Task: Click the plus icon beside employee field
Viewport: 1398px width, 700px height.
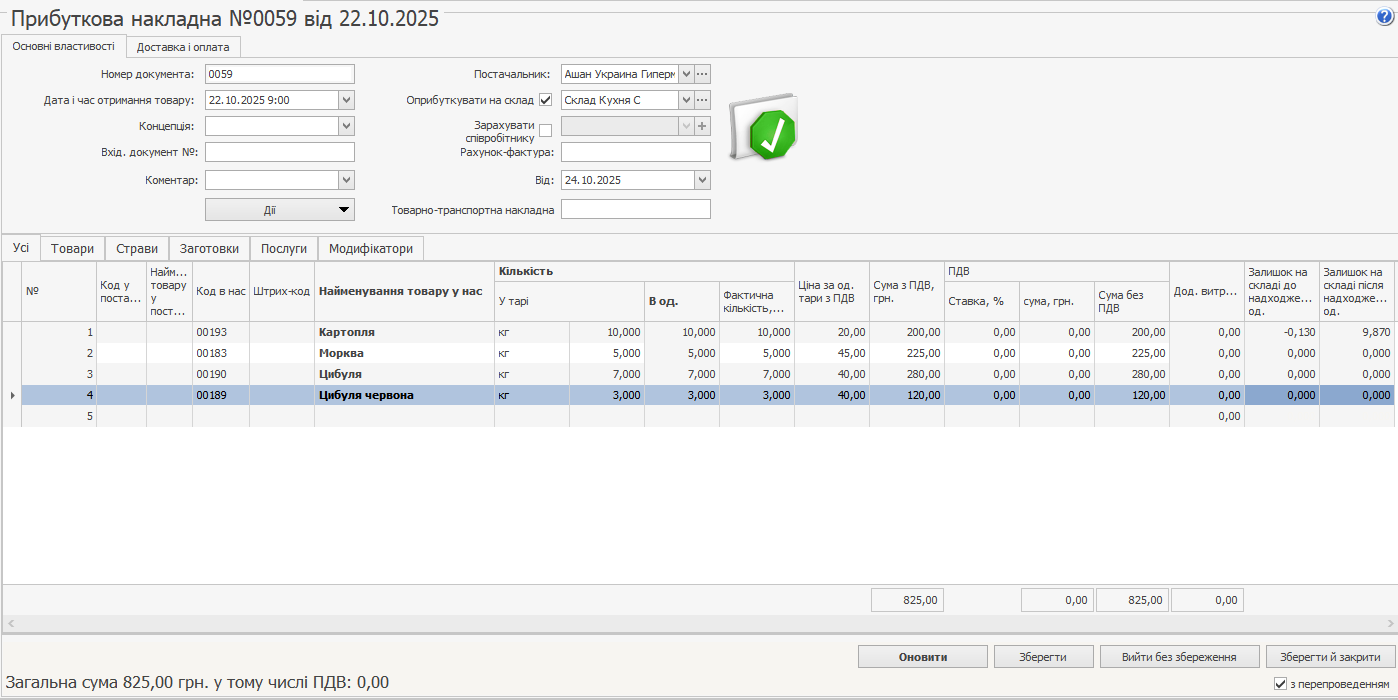Action: point(702,126)
